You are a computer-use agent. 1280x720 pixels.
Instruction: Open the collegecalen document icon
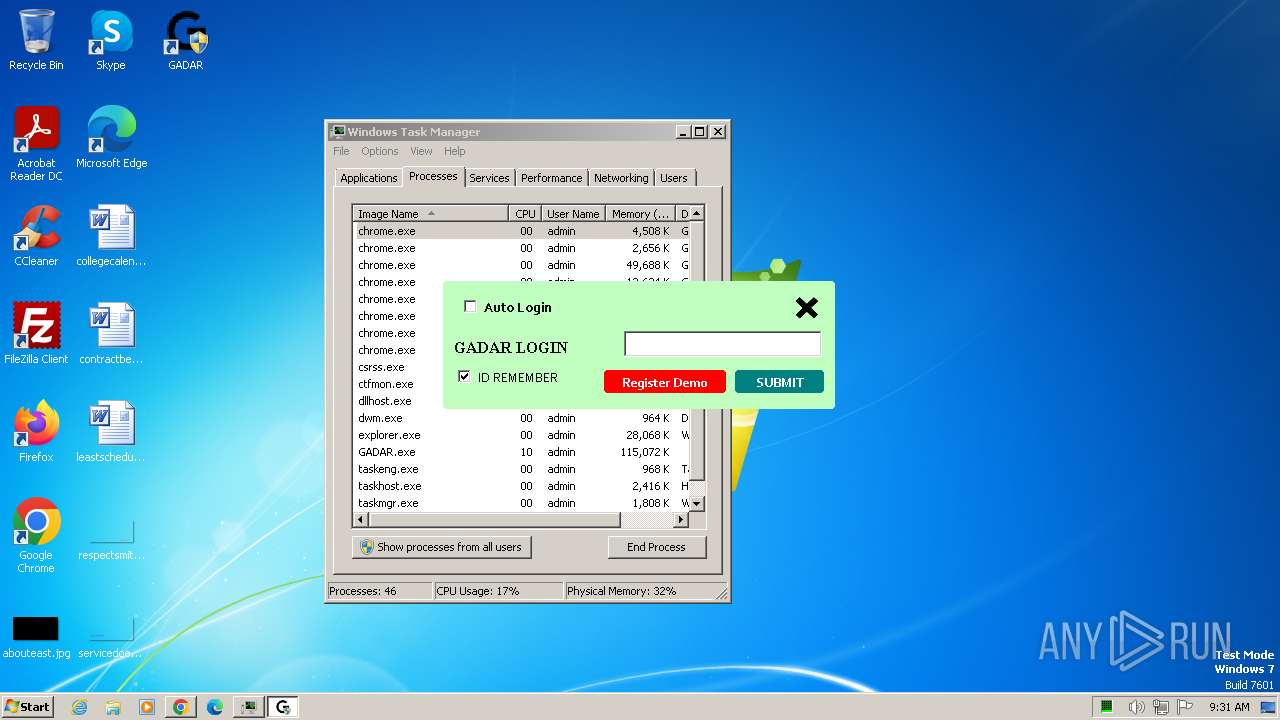[111, 235]
